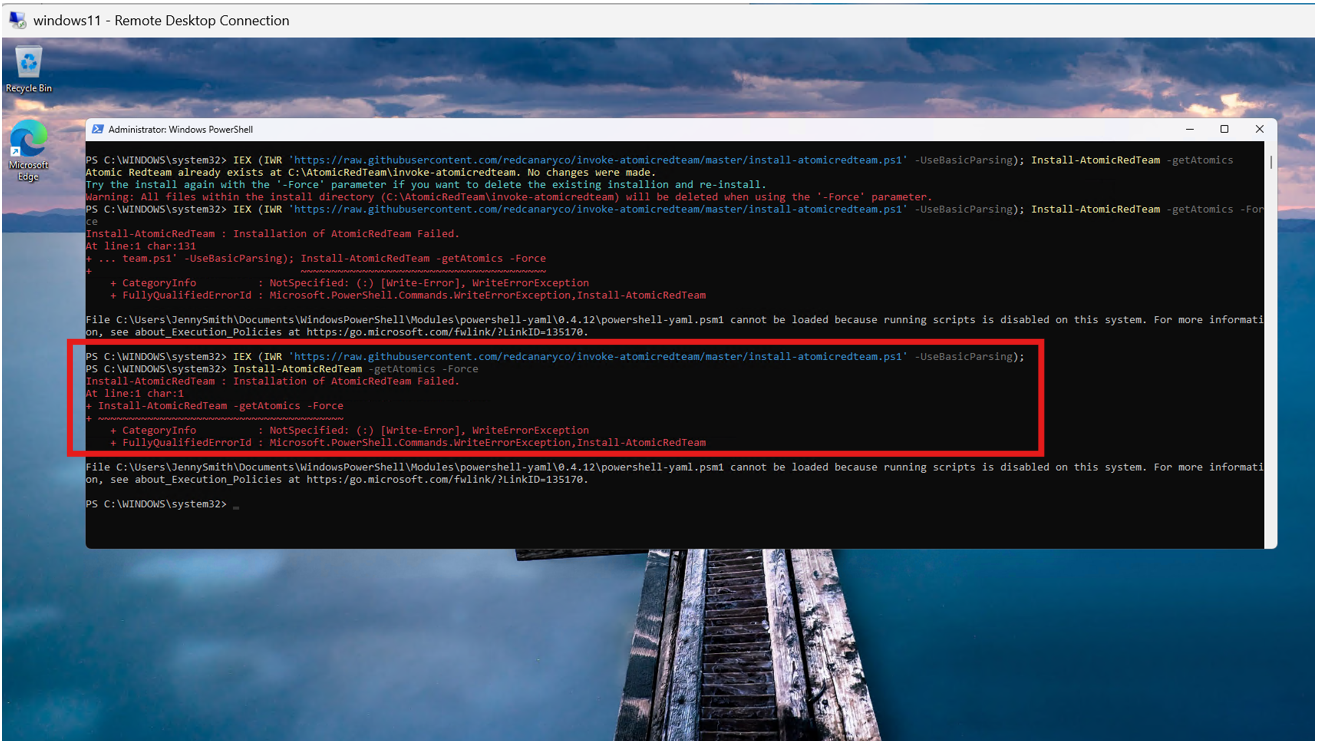
Task: Minimize the Administrator: Windows PowerShell window
Action: pos(1189,129)
